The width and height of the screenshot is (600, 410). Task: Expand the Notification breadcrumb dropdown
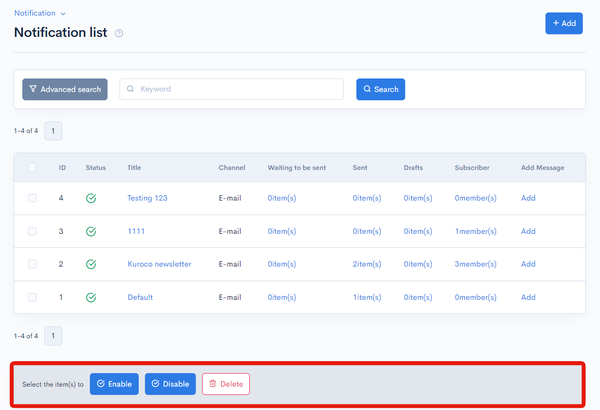40,13
